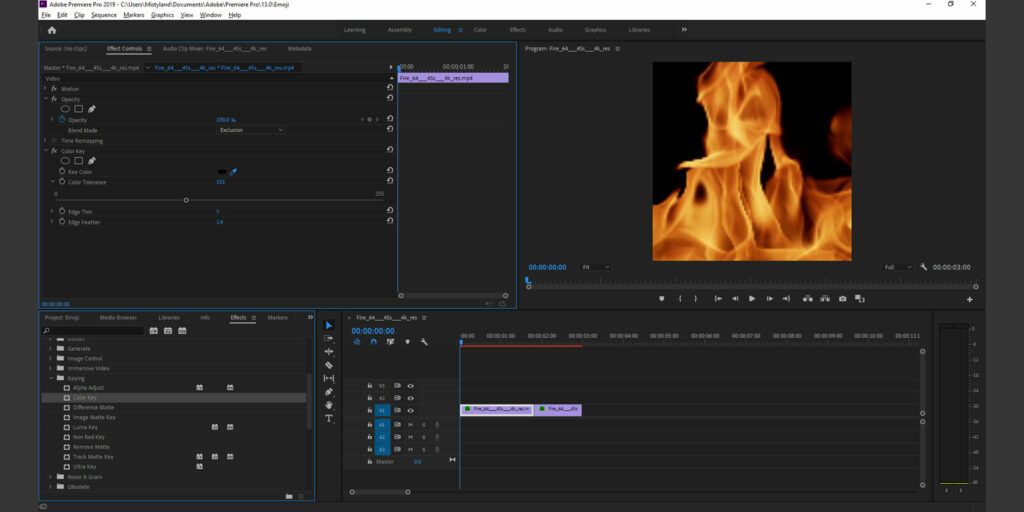Open Program Monitor settings wrench
Screen dimensions: 1024x512
pyautogui.click(x=923, y=267)
